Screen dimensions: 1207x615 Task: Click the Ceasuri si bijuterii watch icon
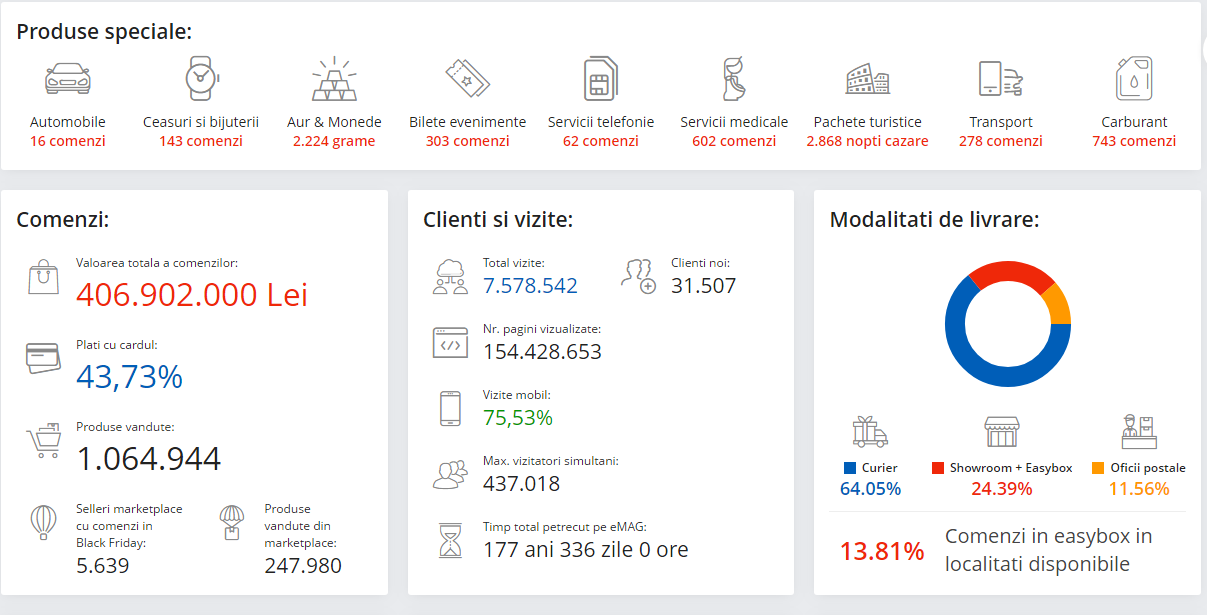200,78
